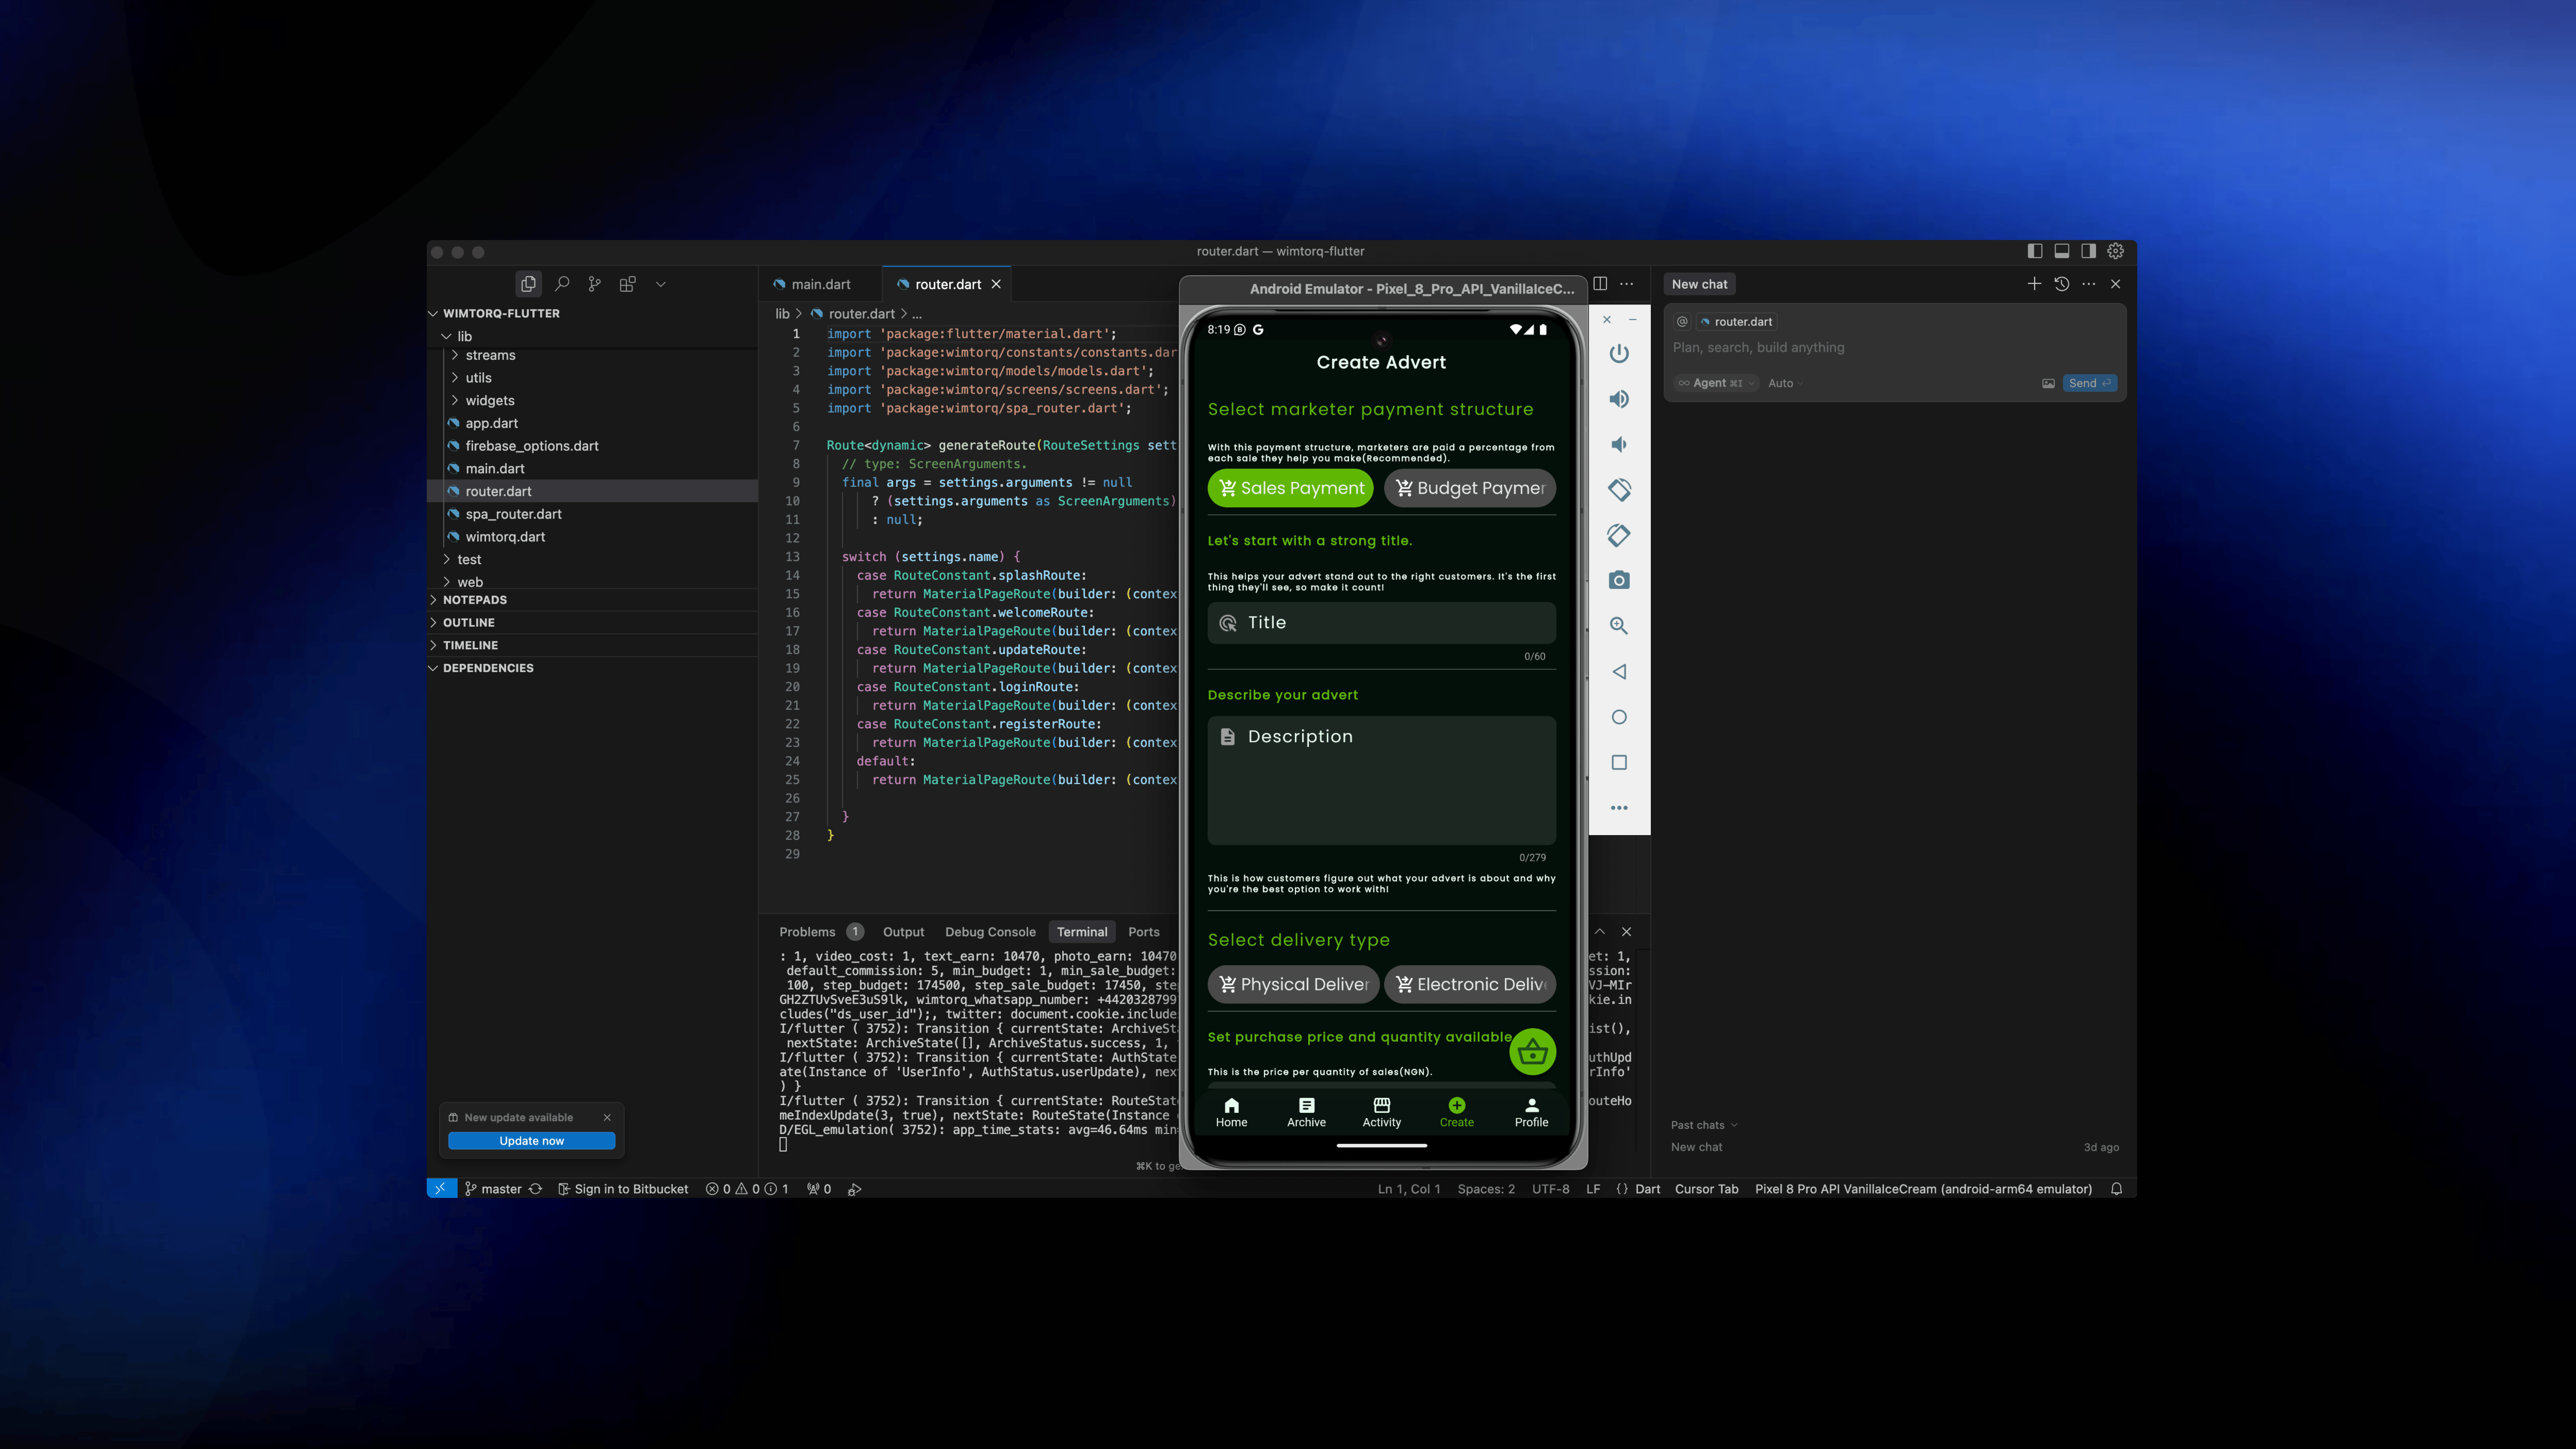Rotate emulator right icon
The height and width of the screenshot is (1449, 2576).
1619,535
